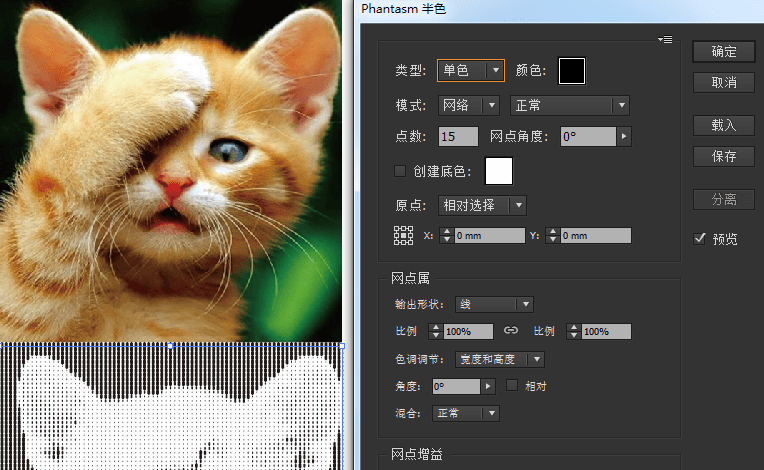Open the 类型 单色 dropdown

click(x=471, y=71)
